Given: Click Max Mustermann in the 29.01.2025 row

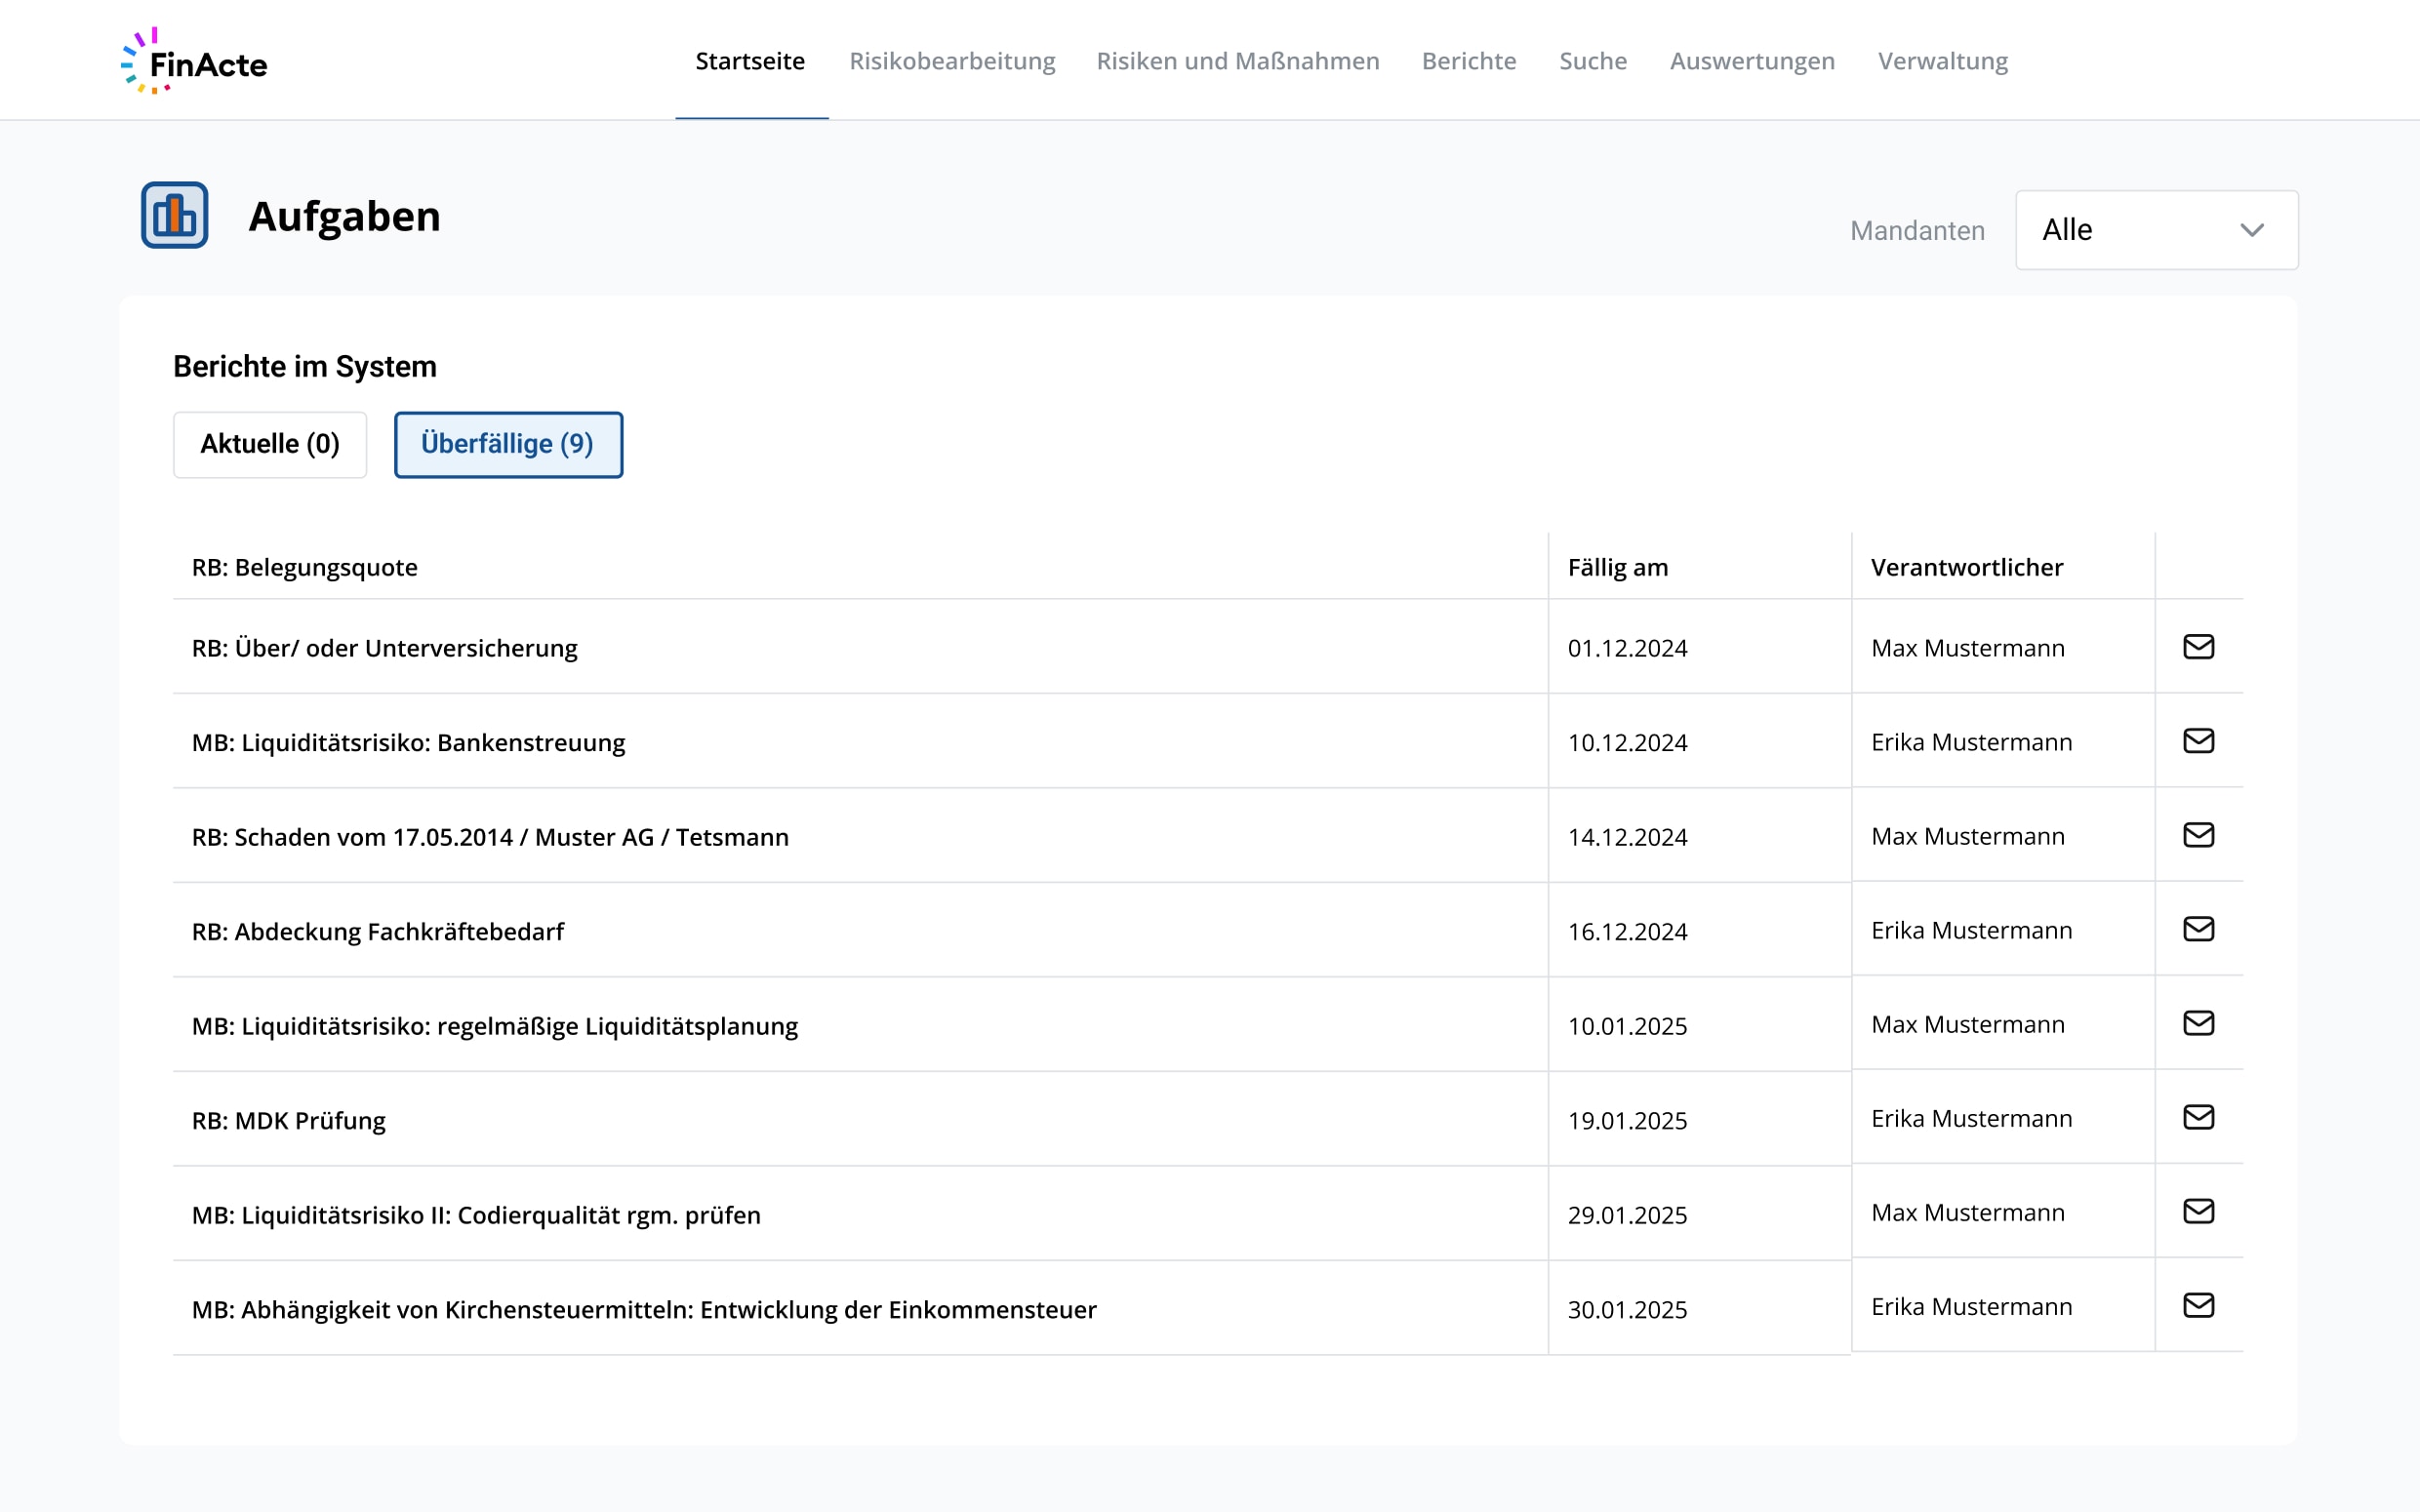Looking at the screenshot, I should tap(1968, 1212).
